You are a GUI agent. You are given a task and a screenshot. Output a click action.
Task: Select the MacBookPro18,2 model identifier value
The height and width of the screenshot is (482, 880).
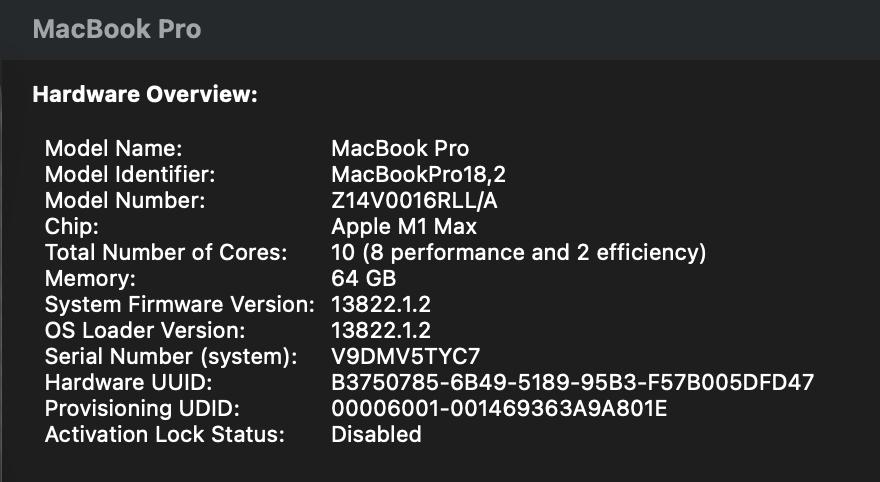tap(419, 174)
